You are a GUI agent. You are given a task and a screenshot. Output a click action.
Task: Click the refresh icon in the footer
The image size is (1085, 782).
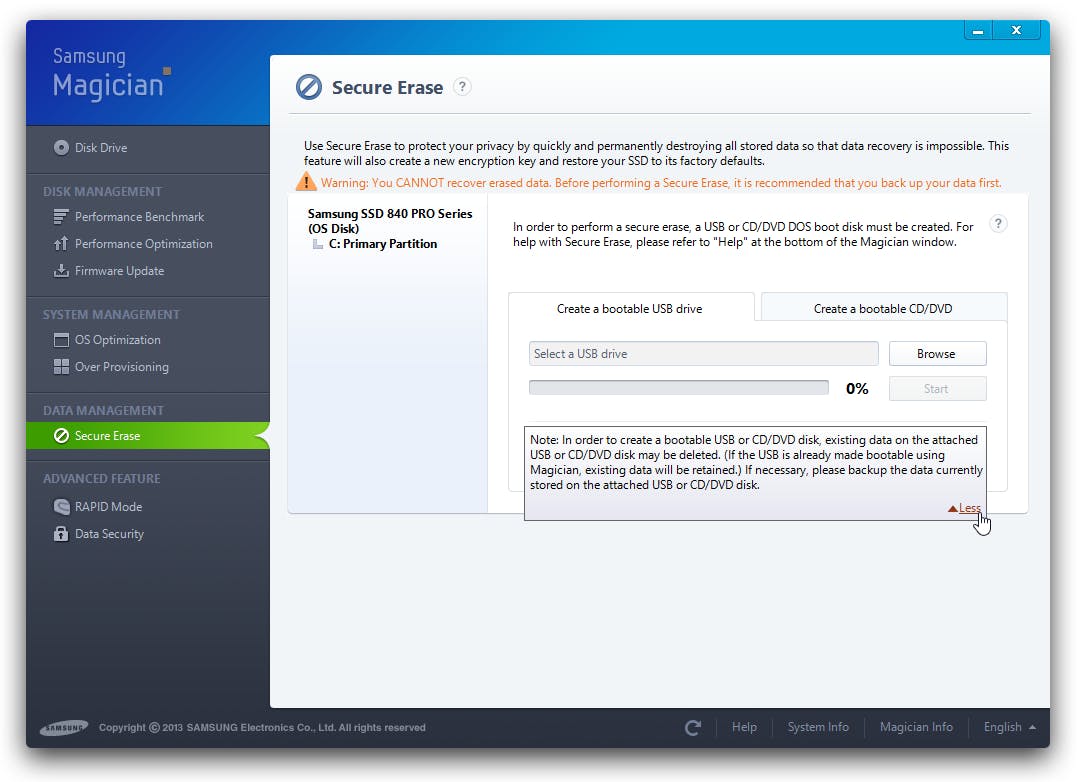pos(693,727)
